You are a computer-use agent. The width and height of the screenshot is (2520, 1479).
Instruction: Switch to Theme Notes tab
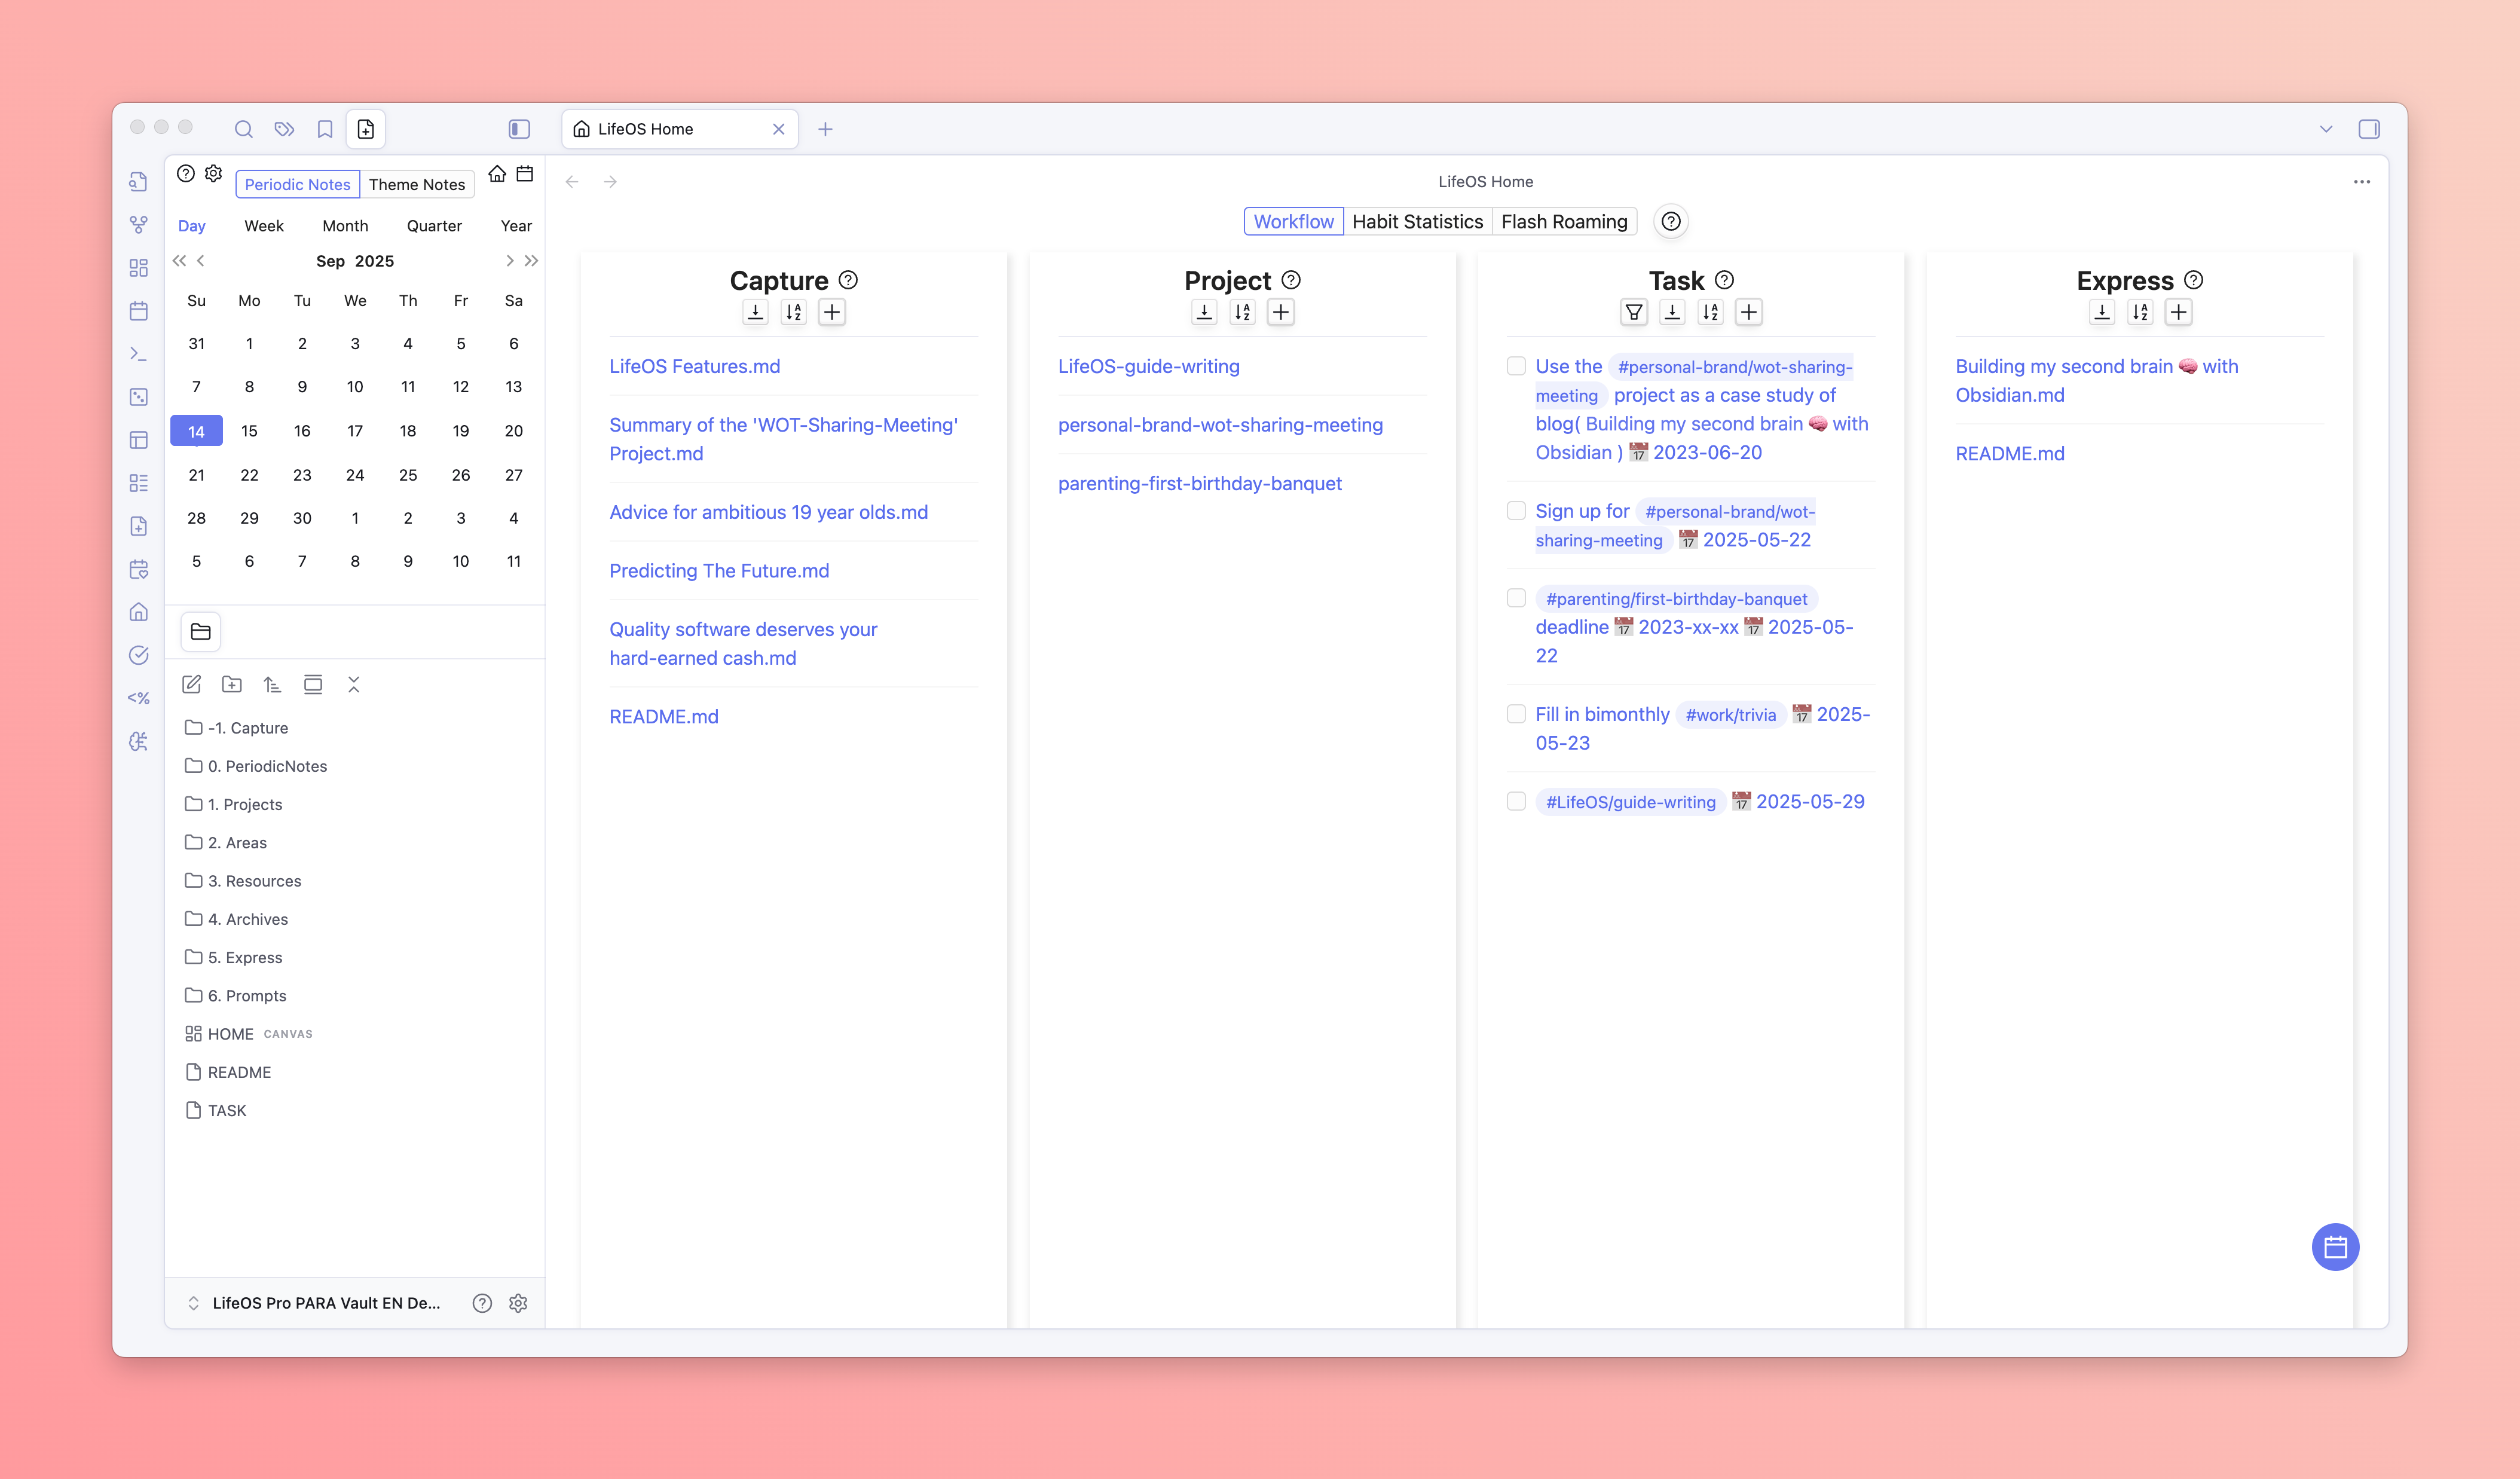click(x=416, y=184)
